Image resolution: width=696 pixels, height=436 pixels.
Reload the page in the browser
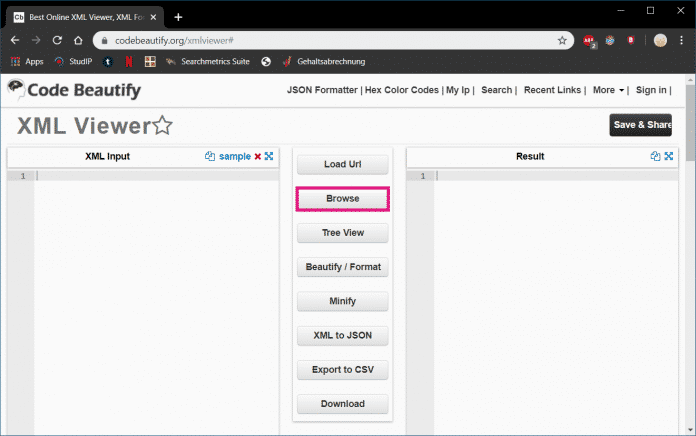(58, 40)
